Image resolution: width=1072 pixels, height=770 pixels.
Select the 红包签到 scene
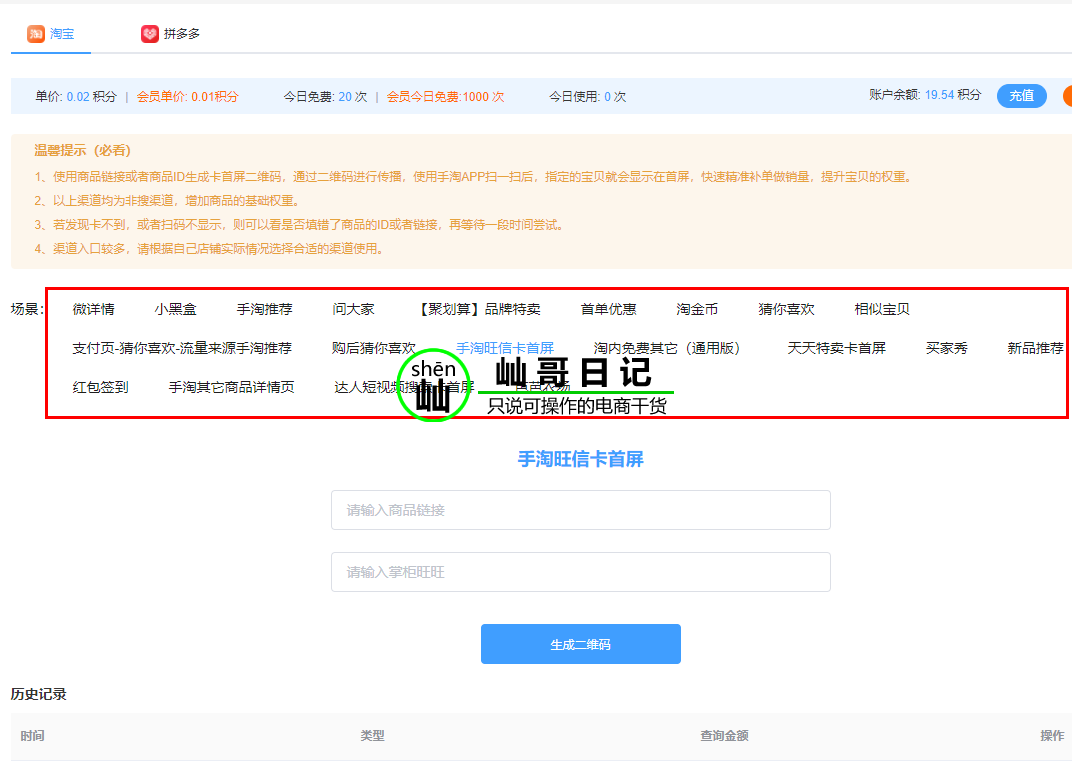(x=100, y=387)
